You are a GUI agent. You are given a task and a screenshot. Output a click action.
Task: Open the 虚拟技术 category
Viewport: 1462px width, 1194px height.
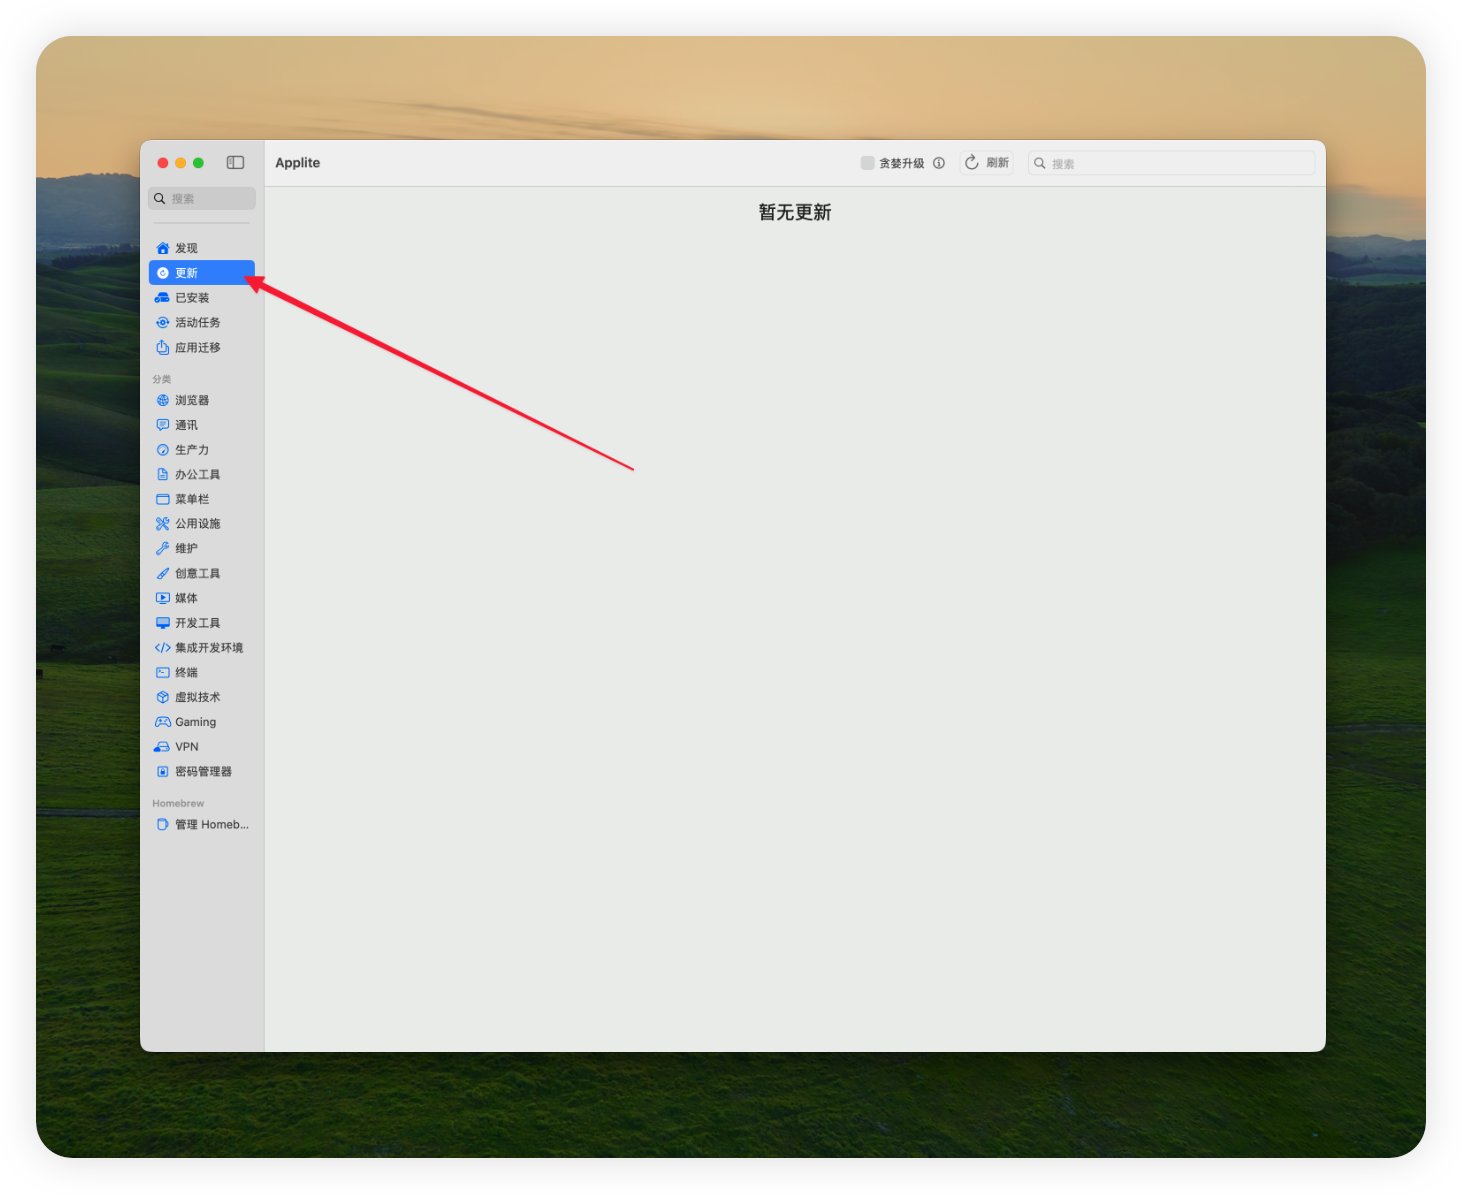point(202,698)
